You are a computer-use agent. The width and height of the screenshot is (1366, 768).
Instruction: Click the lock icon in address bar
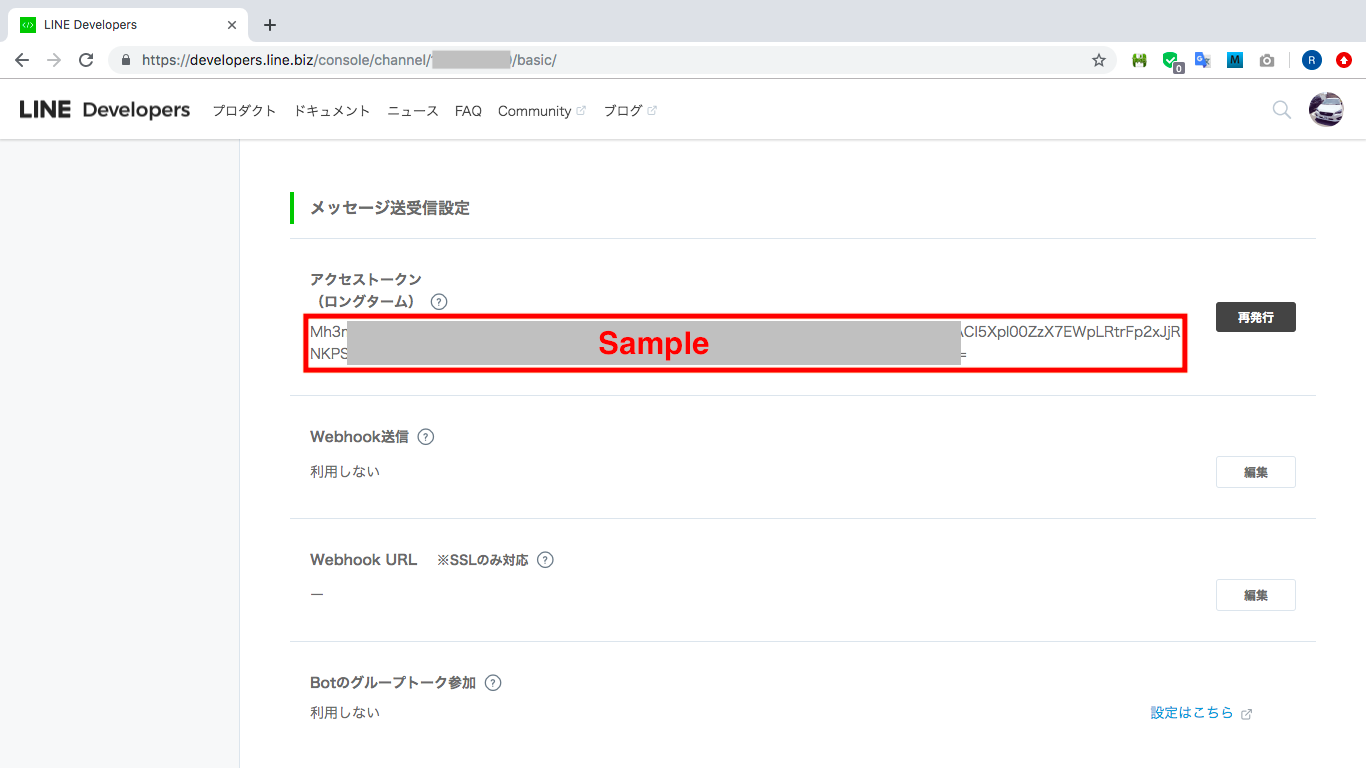pyautogui.click(x=126, y=60)
